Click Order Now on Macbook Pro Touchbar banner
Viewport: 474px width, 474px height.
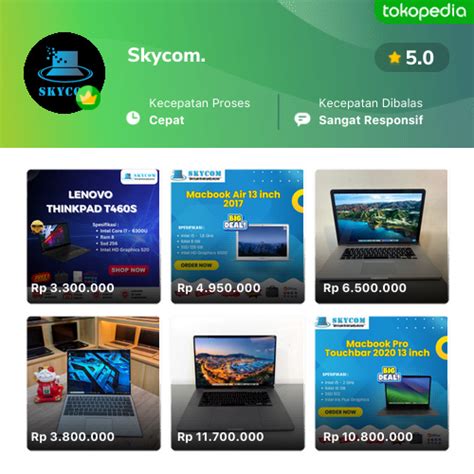point(340,412)
